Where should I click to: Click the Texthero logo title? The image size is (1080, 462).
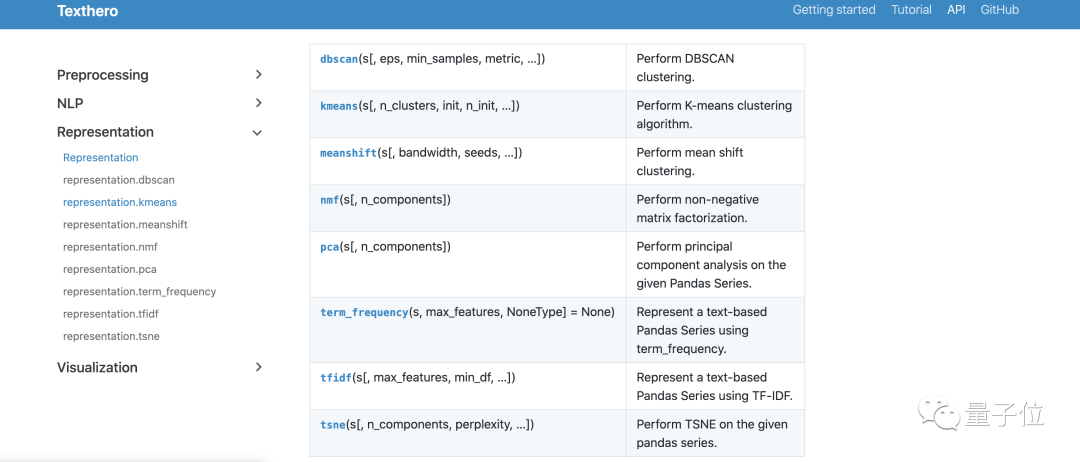pyautogui.click(x=87, y=11)
